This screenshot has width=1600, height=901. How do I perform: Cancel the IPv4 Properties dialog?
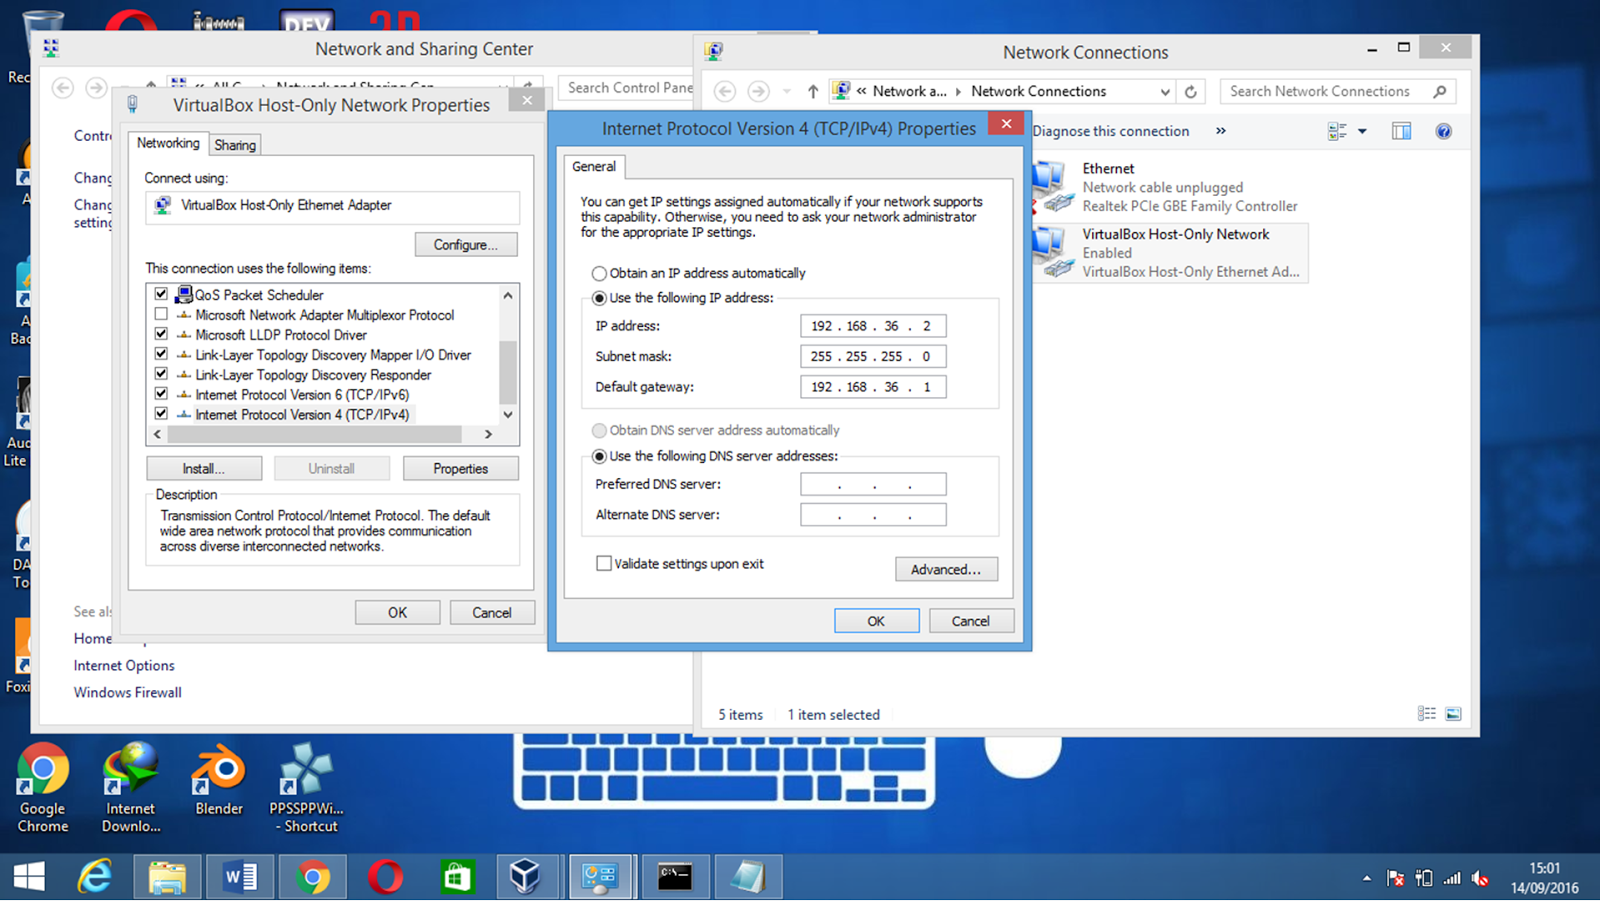point(971,621)
